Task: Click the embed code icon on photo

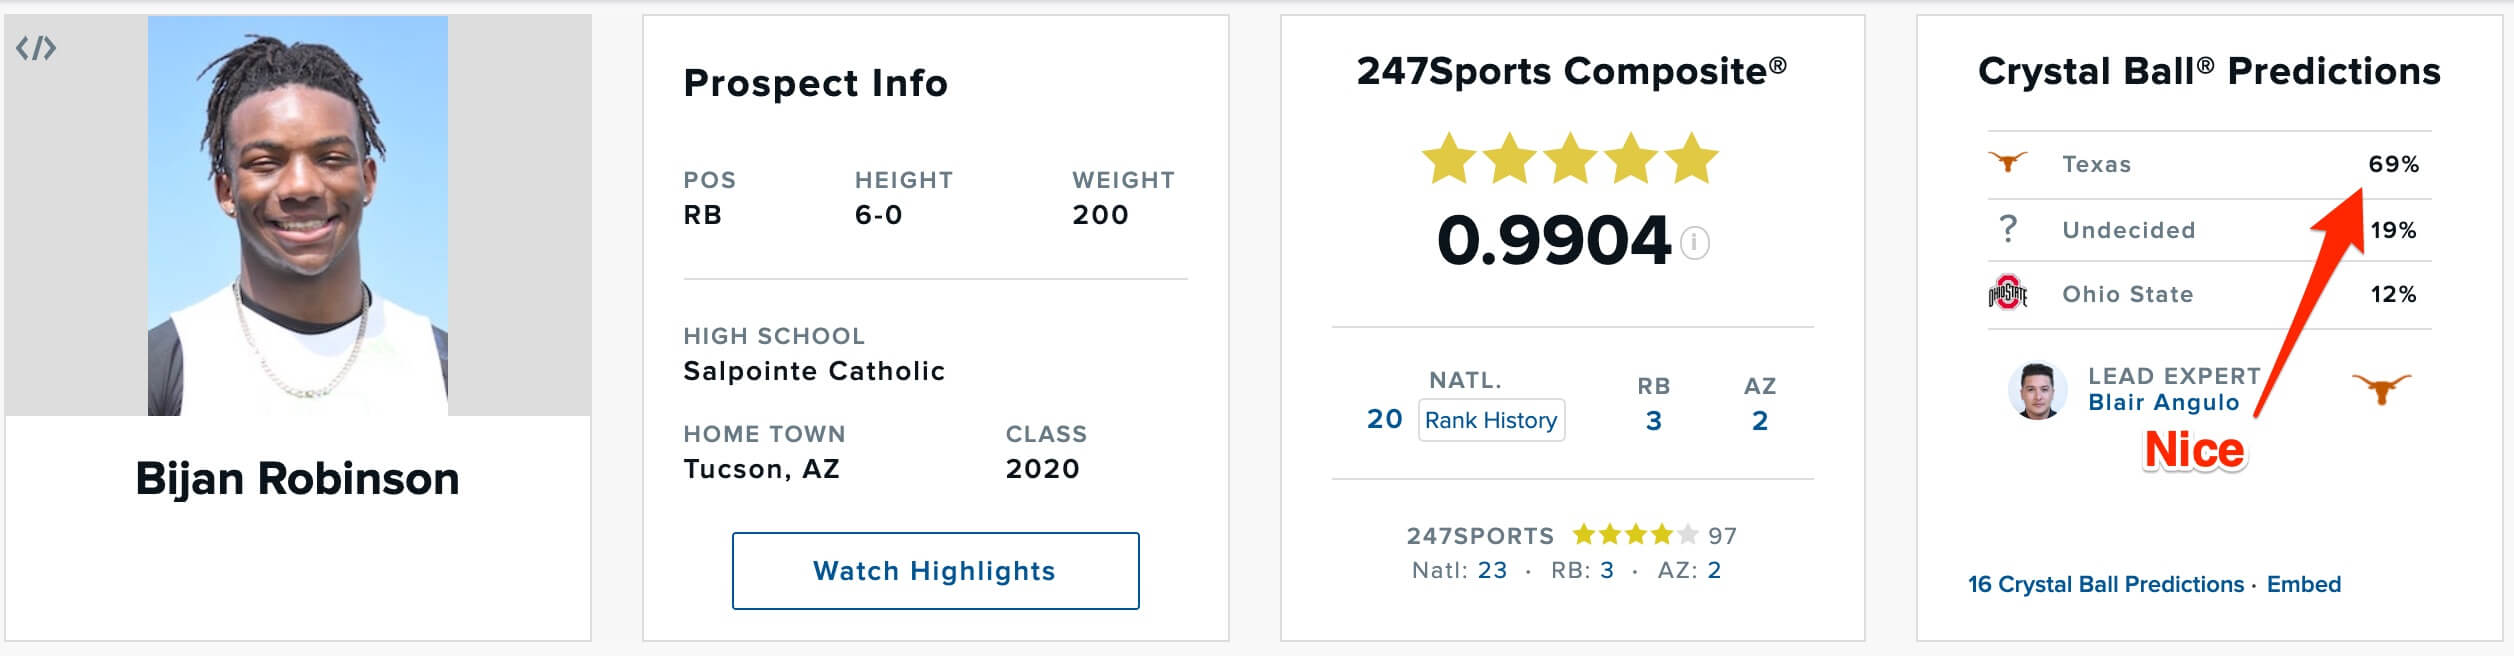Action: 36,48
